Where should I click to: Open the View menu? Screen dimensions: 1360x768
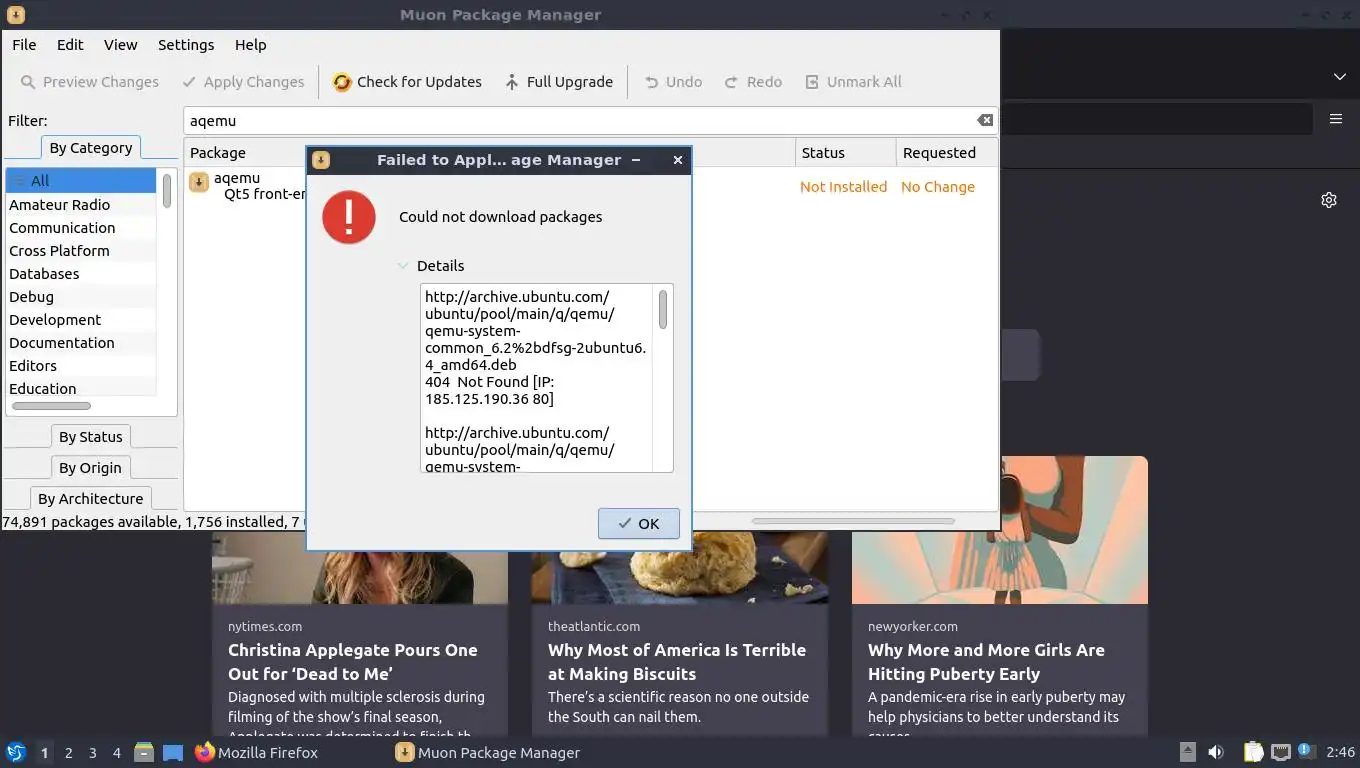(x=120, y=45)
